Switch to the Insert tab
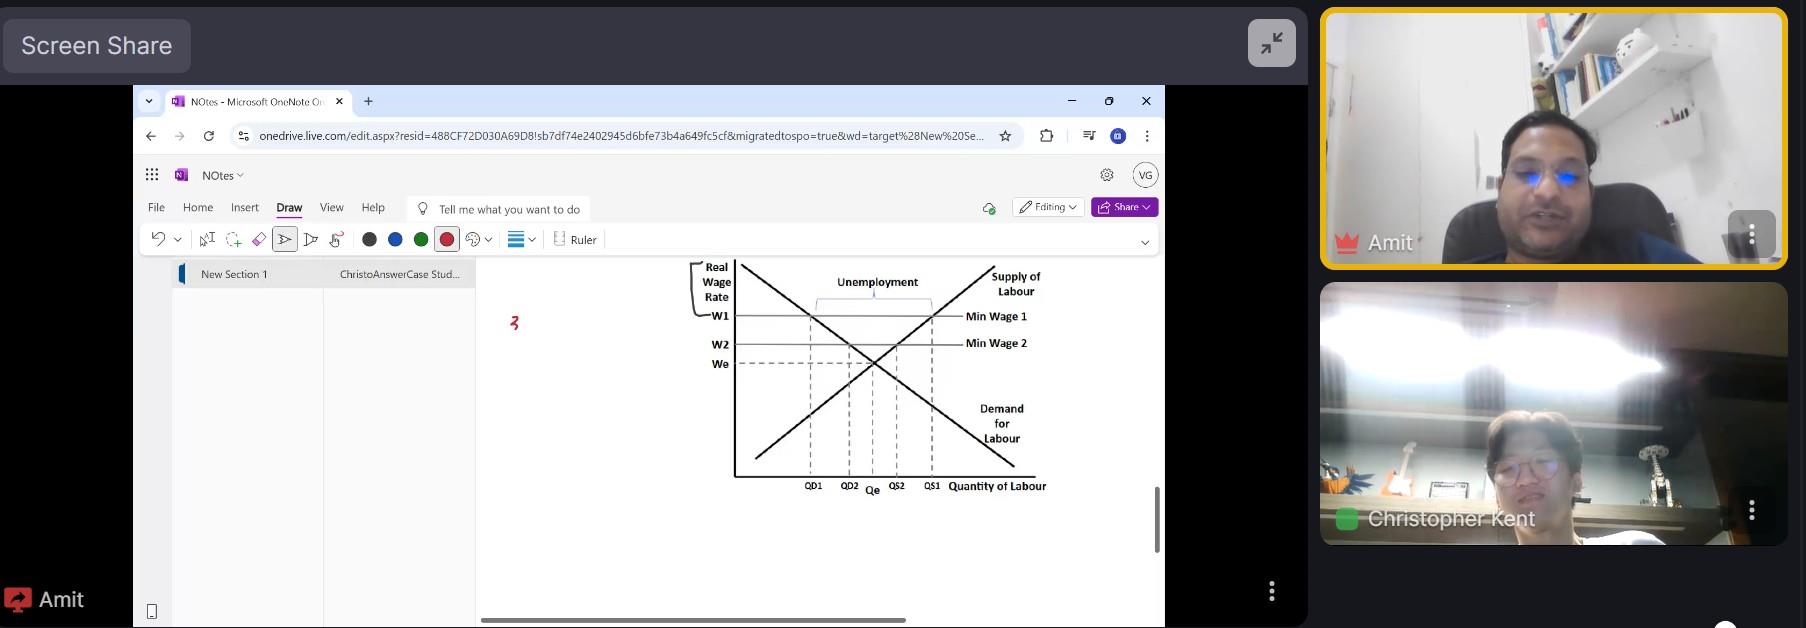The height and width of the screenshot is (628, 1806). 244,208
